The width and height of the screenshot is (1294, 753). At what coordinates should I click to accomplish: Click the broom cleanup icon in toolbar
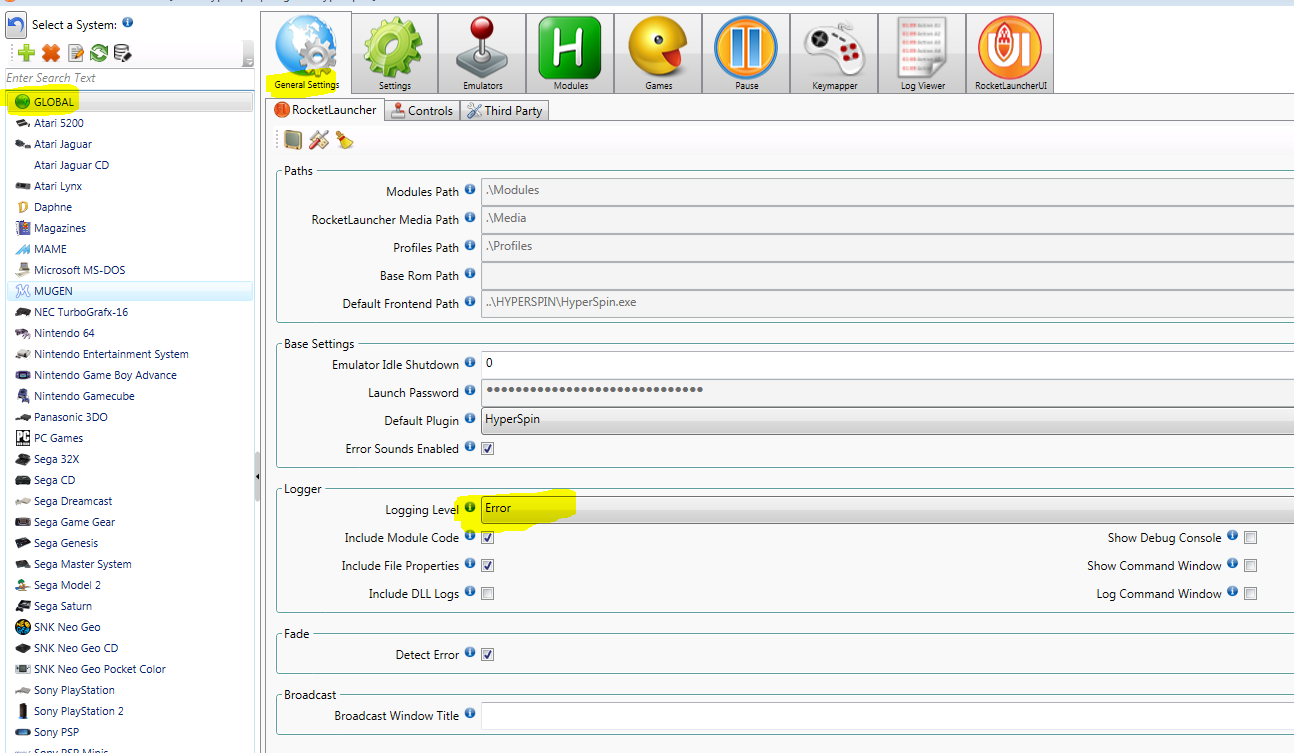pos(345,140)
